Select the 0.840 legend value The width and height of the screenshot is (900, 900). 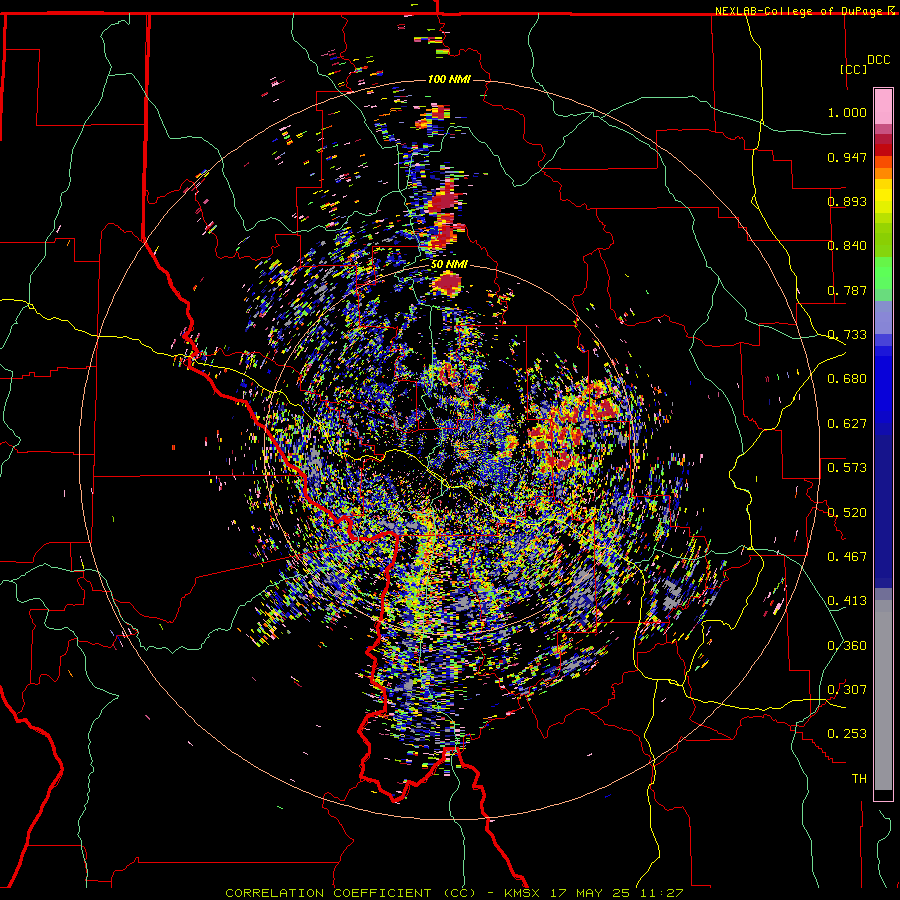pos(847,246)
